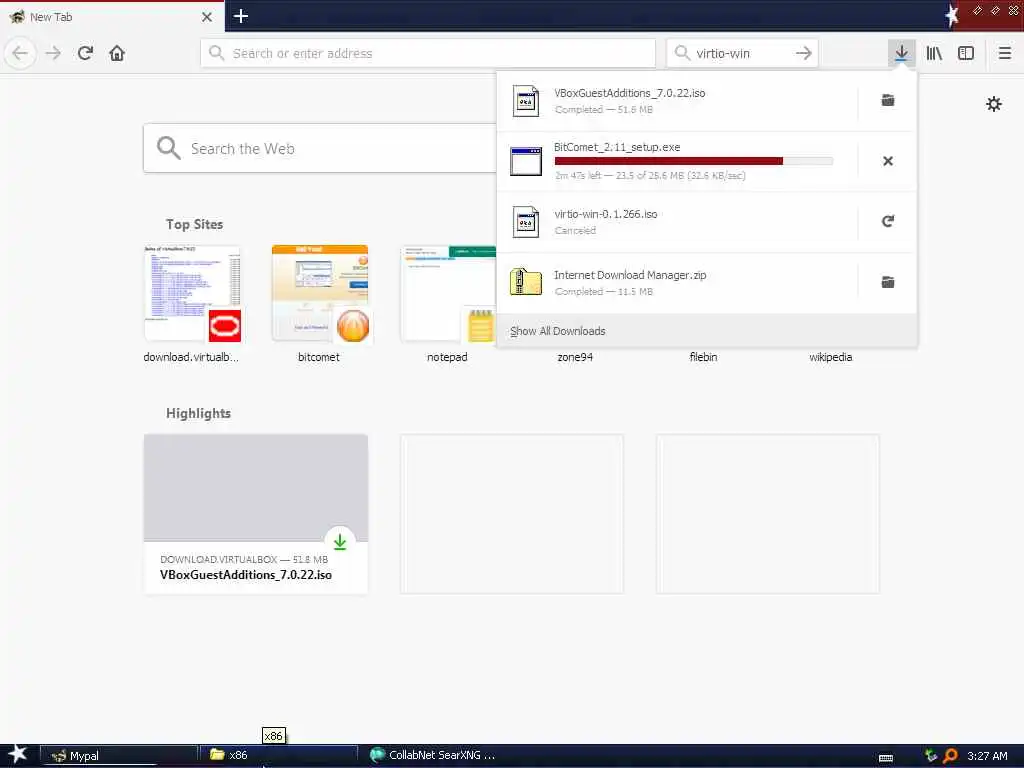This screenshot has height=768, width=1024.
Task: Click the Top Sites heading
Action: (194, 224)
